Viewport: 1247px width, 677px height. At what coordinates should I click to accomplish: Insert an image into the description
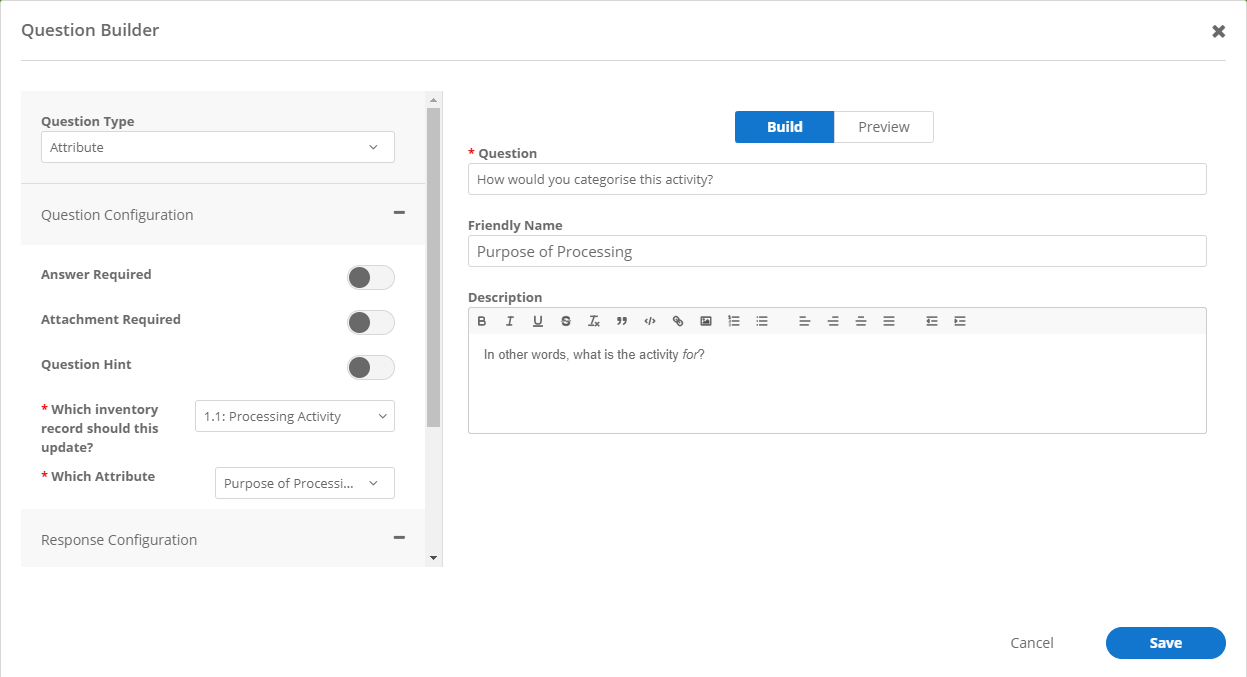[706, 321]
